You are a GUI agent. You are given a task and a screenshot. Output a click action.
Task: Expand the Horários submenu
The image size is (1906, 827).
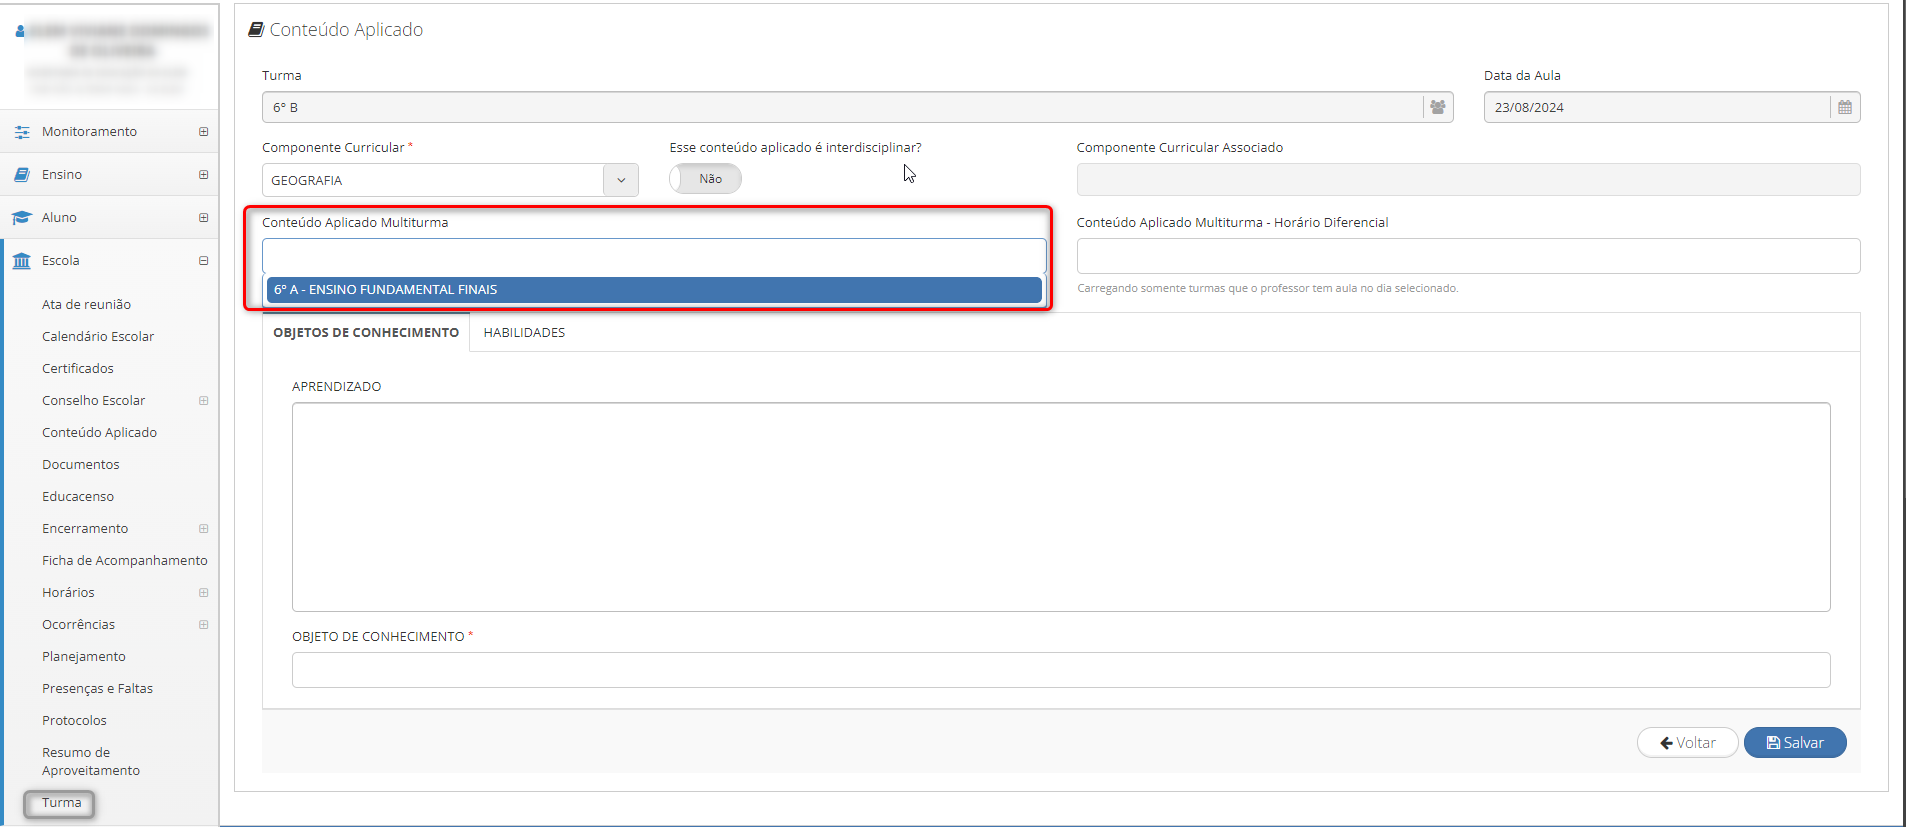(204, 593)
